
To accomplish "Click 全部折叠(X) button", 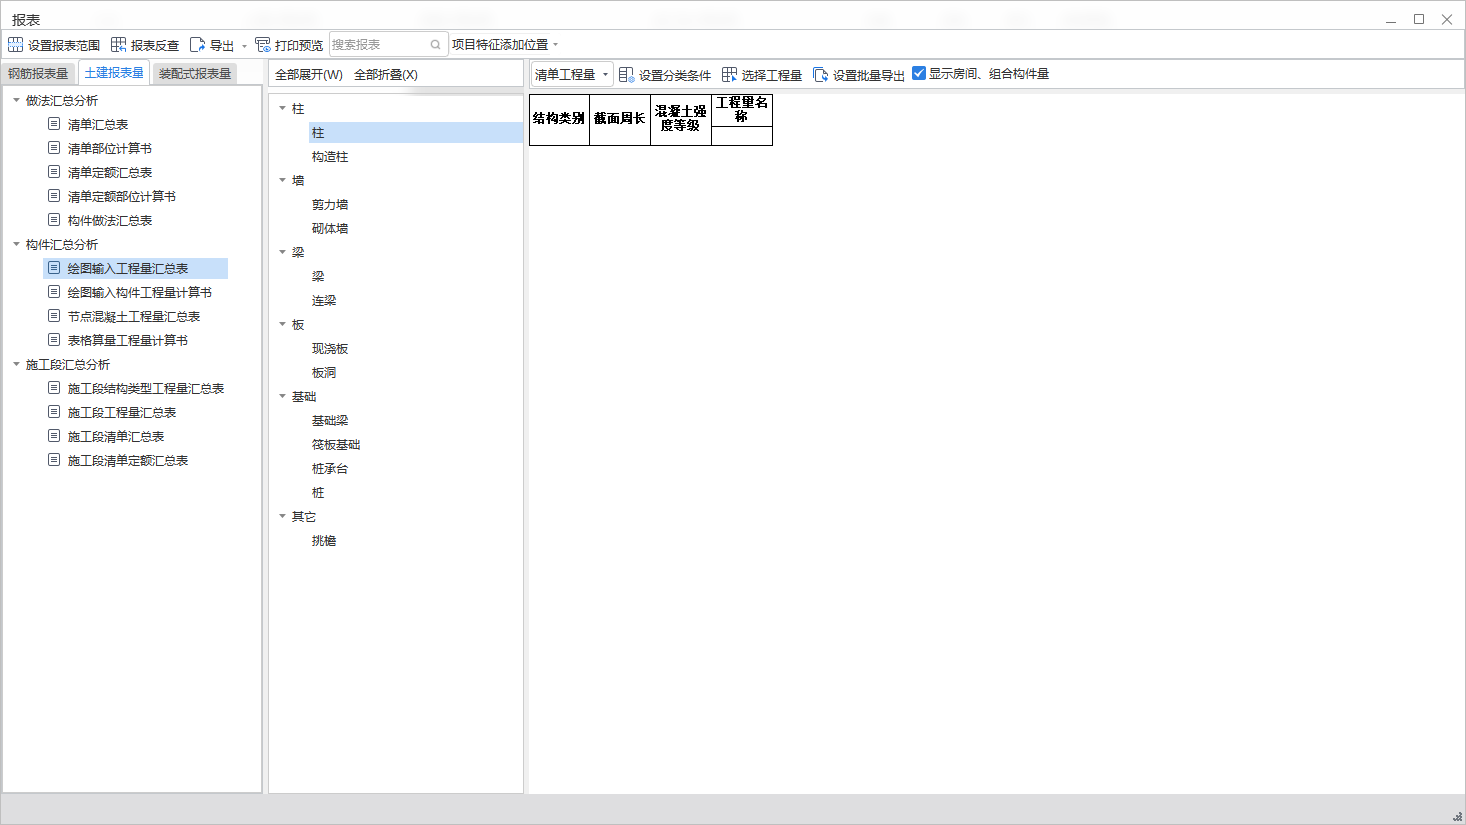I will [386, 74].
